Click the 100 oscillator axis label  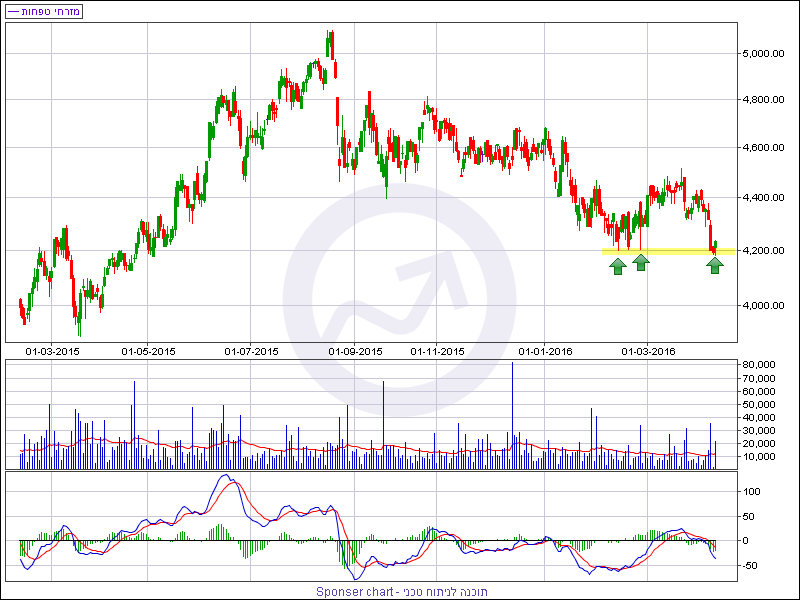pyautogui.click(x=751, y=492)
